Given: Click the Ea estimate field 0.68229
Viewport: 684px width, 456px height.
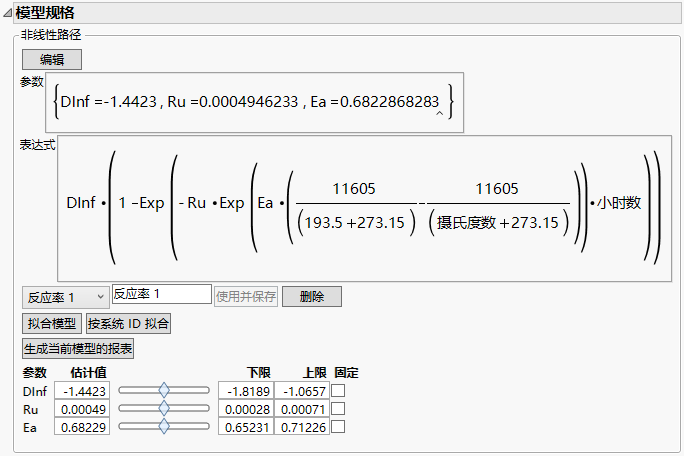Looking at the screenshot, I should (82, 427).
